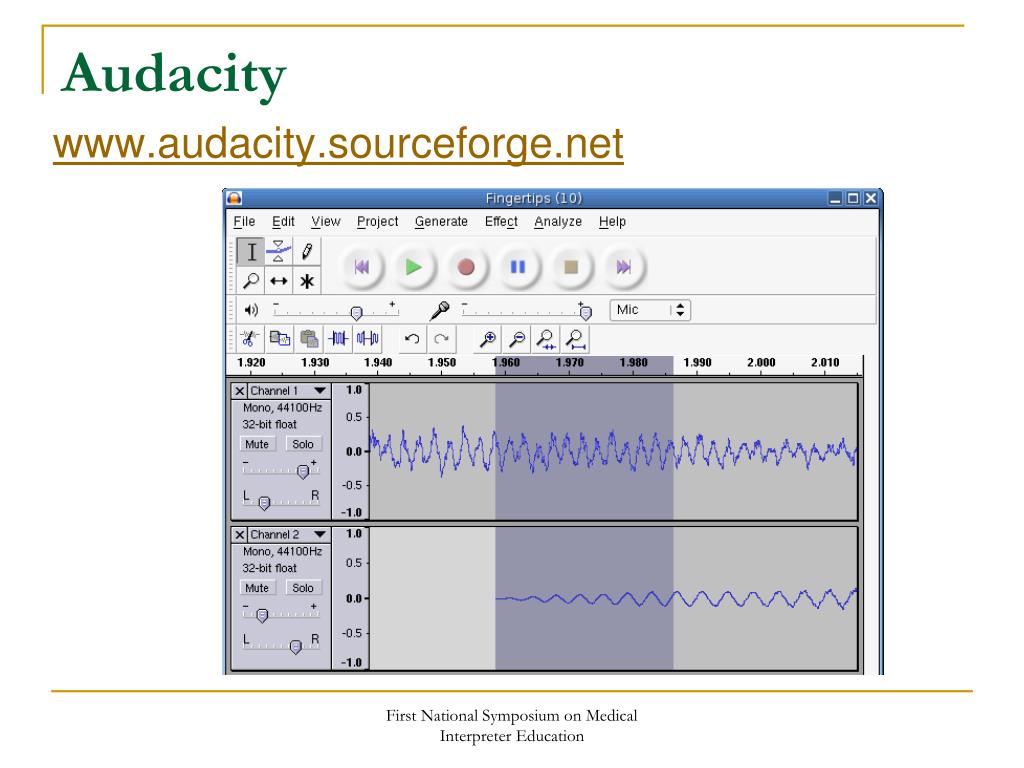Mute Channel 2
Viewport: 1024px width, 768px height.
[257, 588]
